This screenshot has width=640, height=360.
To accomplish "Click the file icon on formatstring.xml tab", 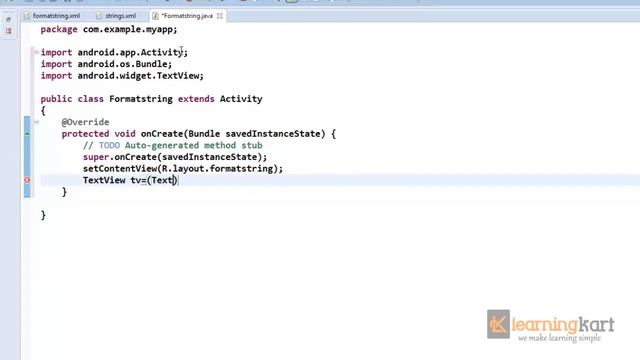I will (27, 16).
